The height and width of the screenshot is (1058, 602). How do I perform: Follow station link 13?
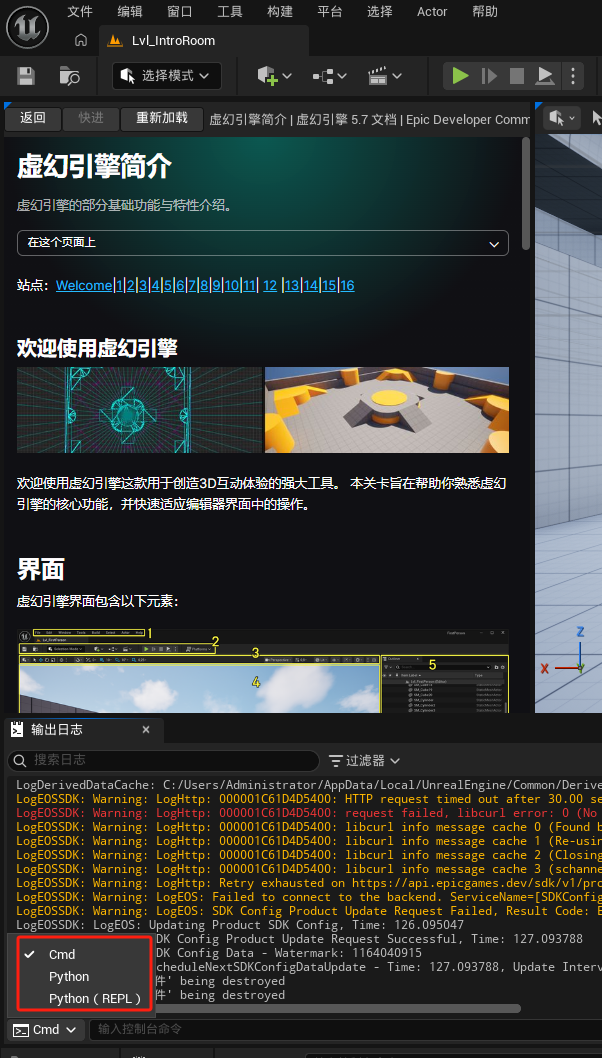click(x=292, y=285)
